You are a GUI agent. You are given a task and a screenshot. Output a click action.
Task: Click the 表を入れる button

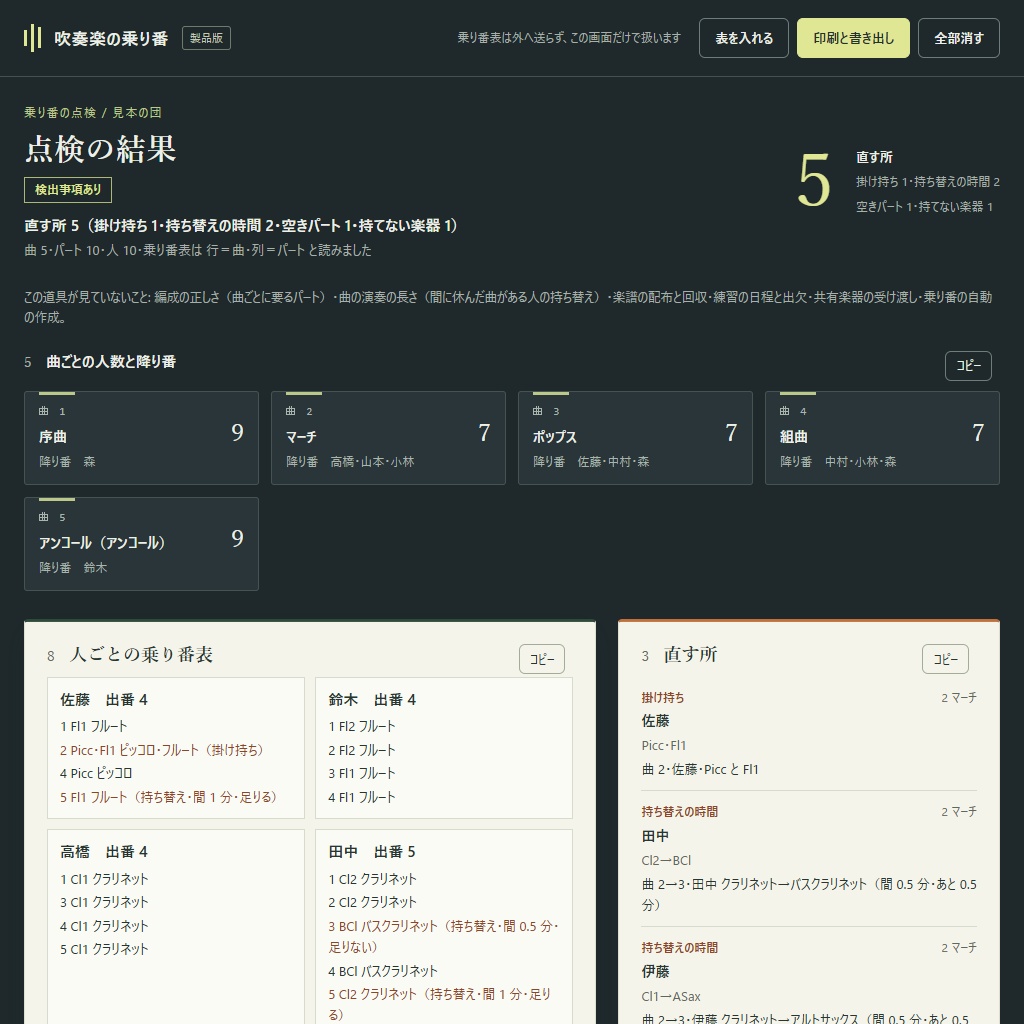pyautogui.click(x=744, y=38)
